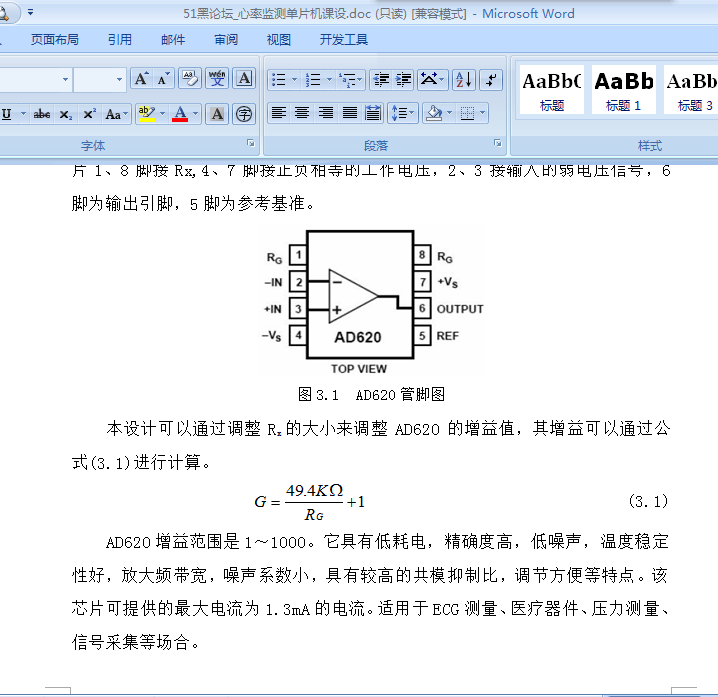Open the font name dropdown
This screenshot has width=718, height=697.
(x=65, y=79)
